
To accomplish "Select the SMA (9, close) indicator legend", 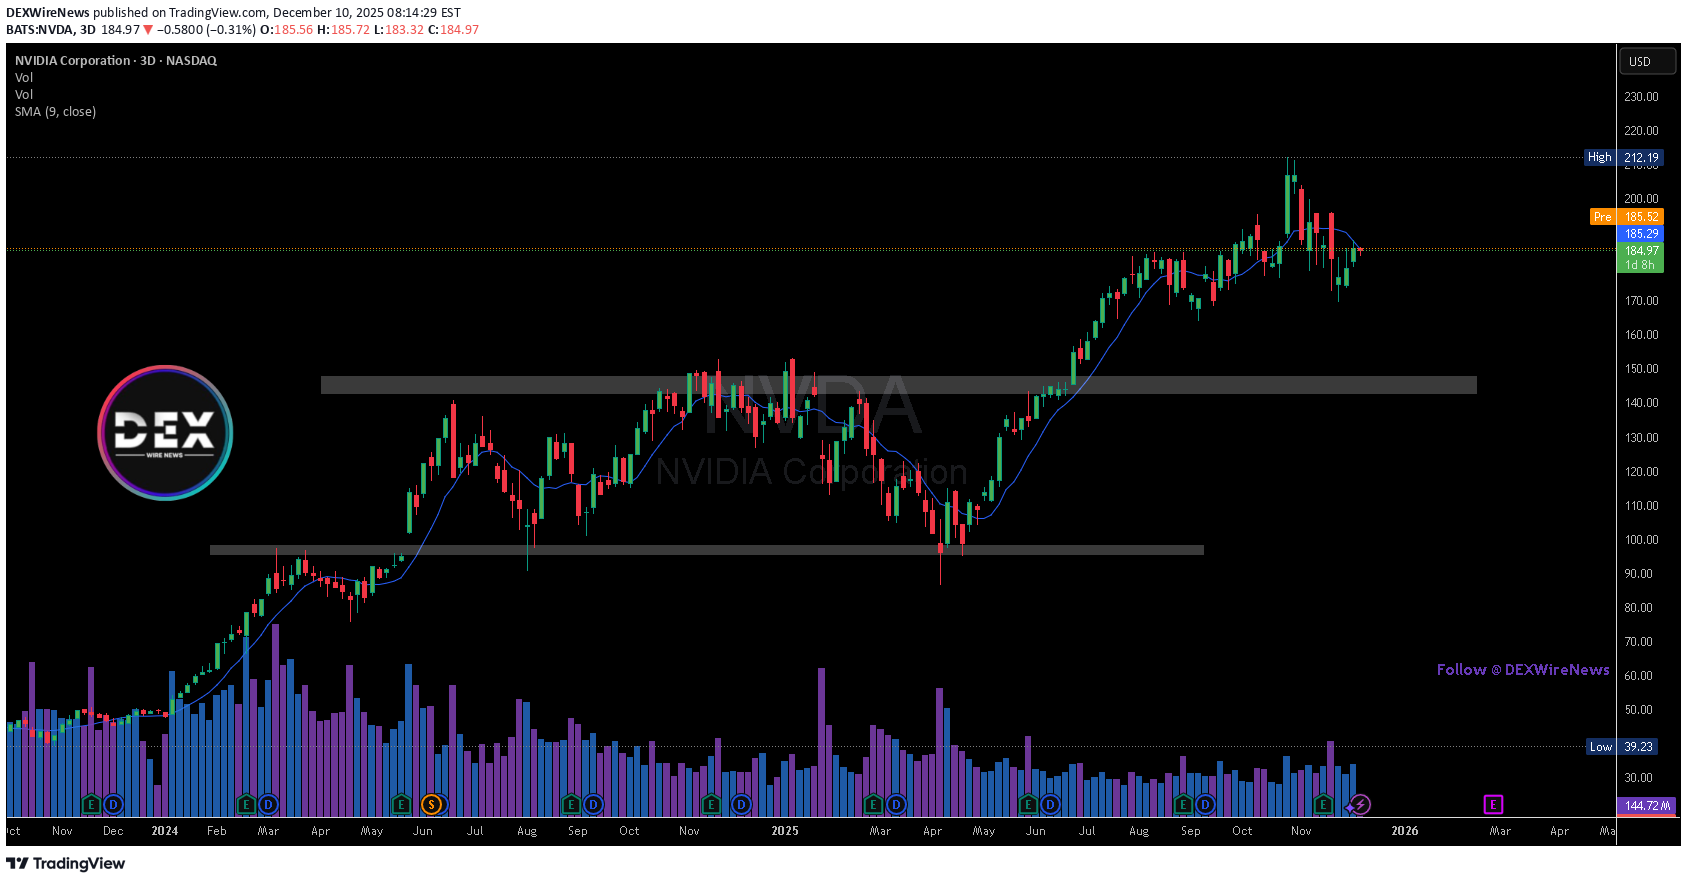I will coord(56,112).
